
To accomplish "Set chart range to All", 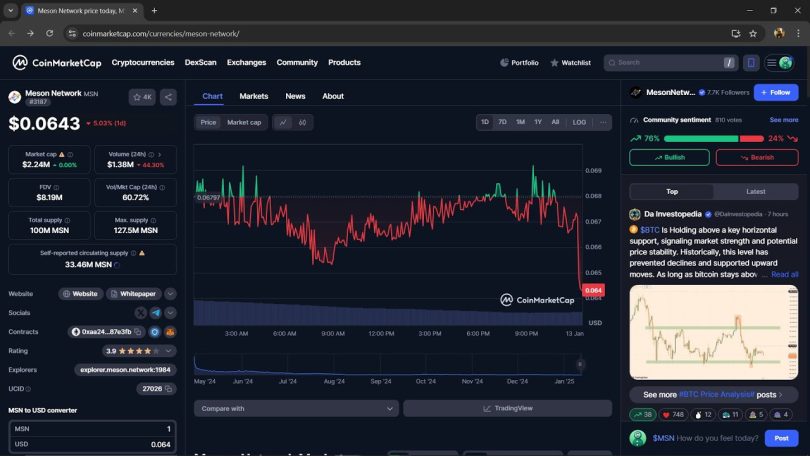I will [555, 122].
